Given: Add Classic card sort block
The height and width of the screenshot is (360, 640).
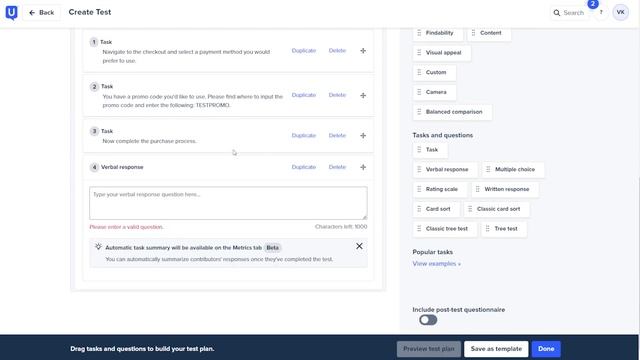Looking at the screenshot, I should coord(497,209).
